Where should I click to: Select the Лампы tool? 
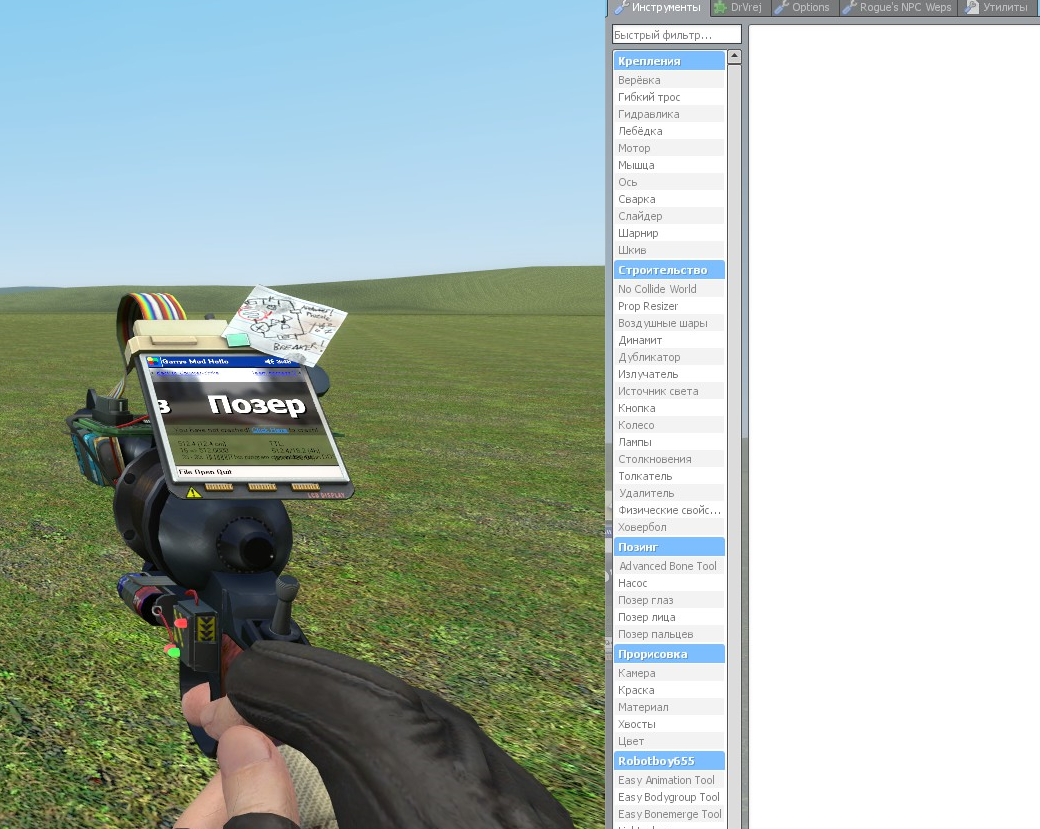[x=669, y=442]
